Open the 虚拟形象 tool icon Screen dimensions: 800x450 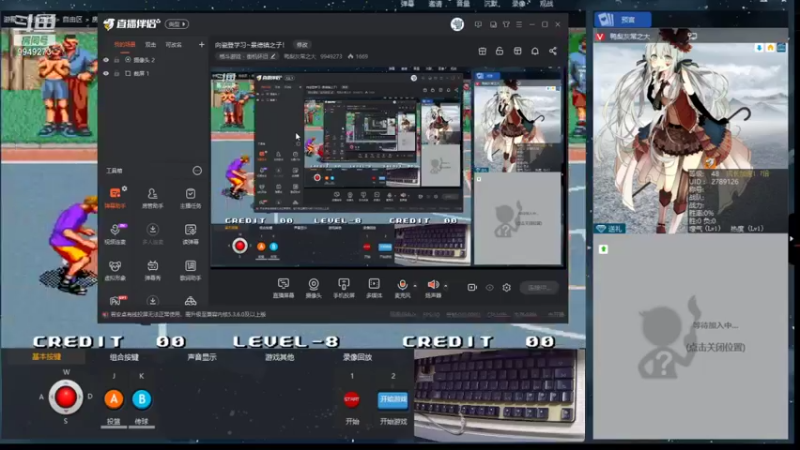(x=115, y=269)
